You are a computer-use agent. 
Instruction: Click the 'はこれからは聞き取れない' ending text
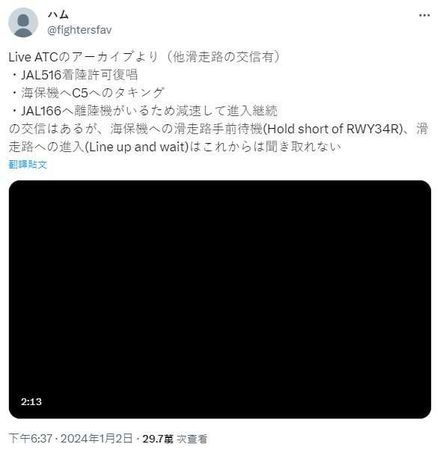(266, 147)
